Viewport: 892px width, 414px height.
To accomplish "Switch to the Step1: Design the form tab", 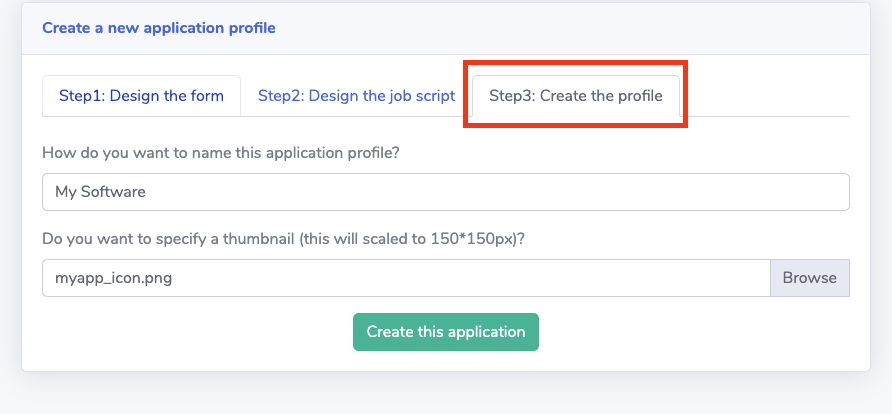I will pos(141,96).
